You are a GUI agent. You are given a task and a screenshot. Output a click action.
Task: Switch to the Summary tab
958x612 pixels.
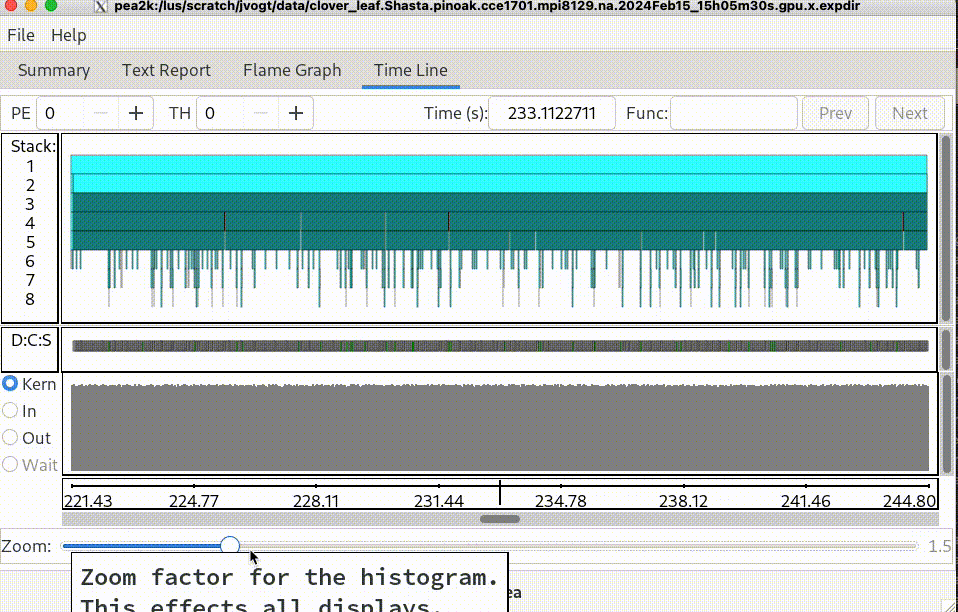[x=54, y=70]
